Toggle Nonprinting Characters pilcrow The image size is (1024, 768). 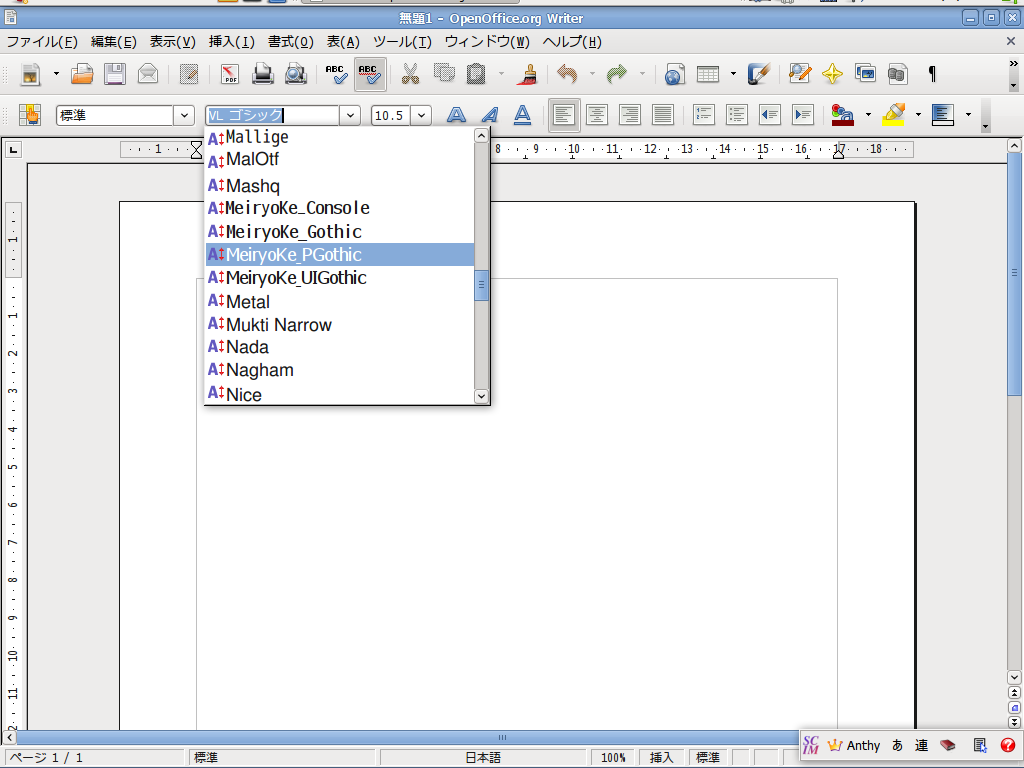[932, 74]
